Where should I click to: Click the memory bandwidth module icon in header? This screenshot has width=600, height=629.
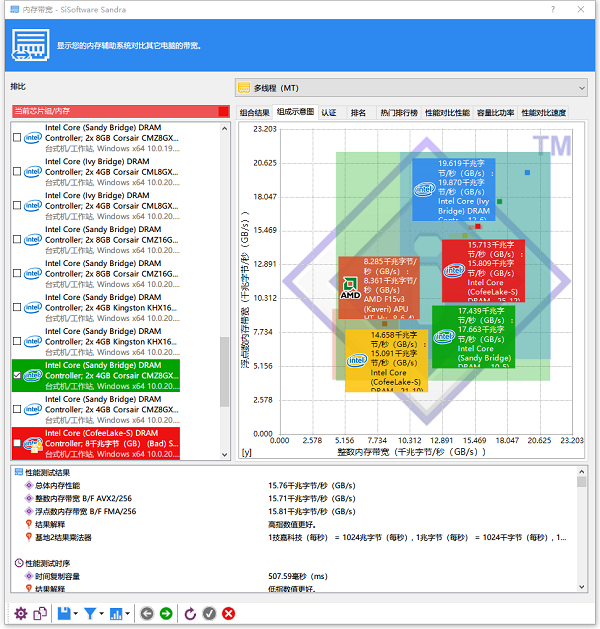pos(30,45)
